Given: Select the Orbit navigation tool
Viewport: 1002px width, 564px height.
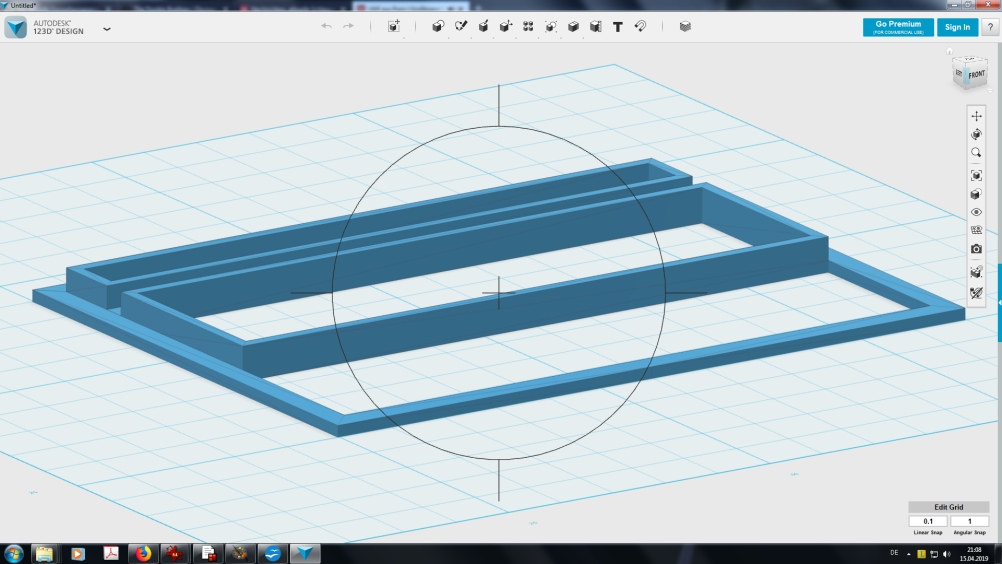Looking at the screenshot, I should tap(977, 134).
